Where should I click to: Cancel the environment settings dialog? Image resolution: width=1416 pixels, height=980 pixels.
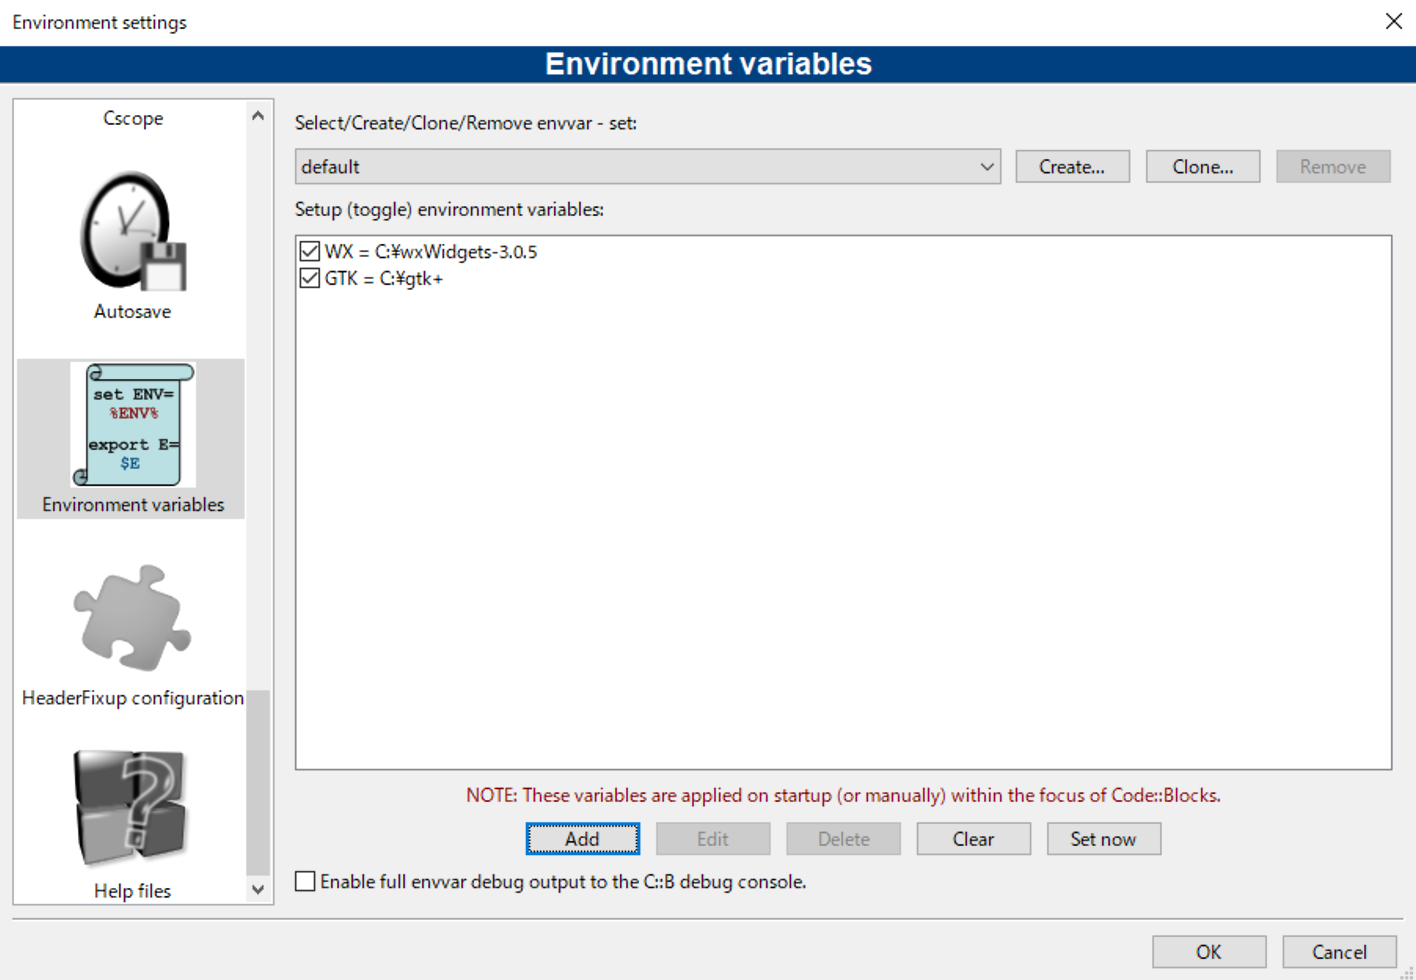(x=1338, y=952)
